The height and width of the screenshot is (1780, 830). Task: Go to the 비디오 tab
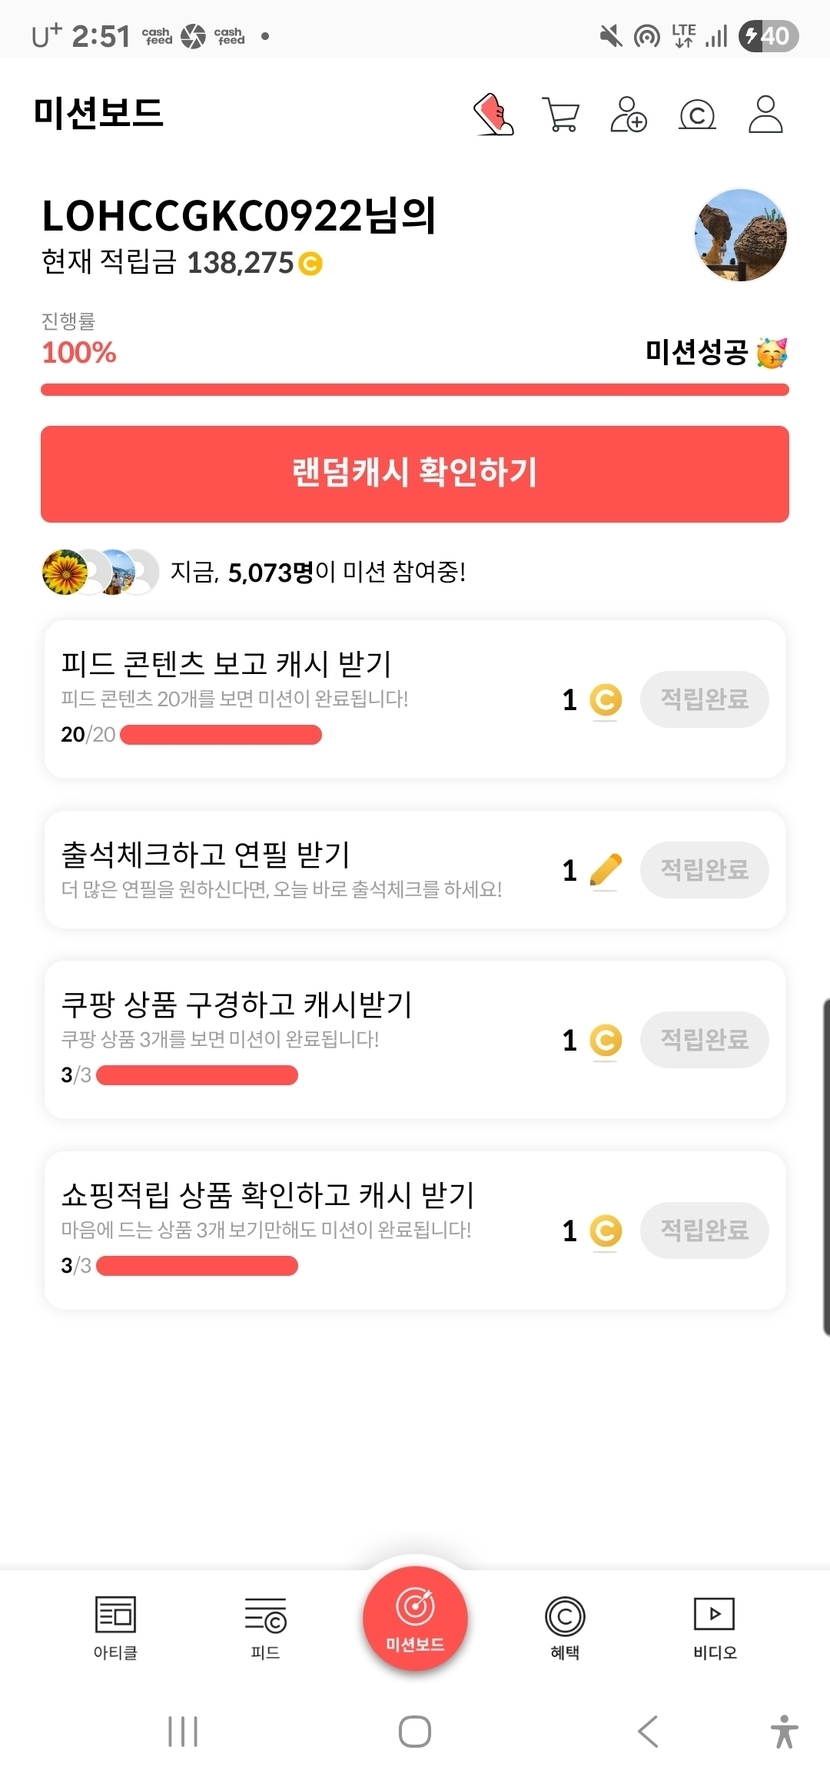(714, 1627)
